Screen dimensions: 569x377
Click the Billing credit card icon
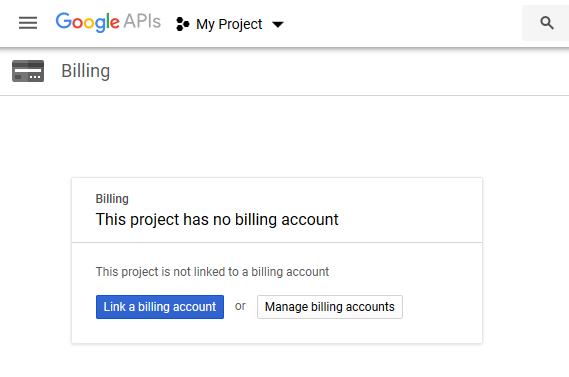coord(28,71)
